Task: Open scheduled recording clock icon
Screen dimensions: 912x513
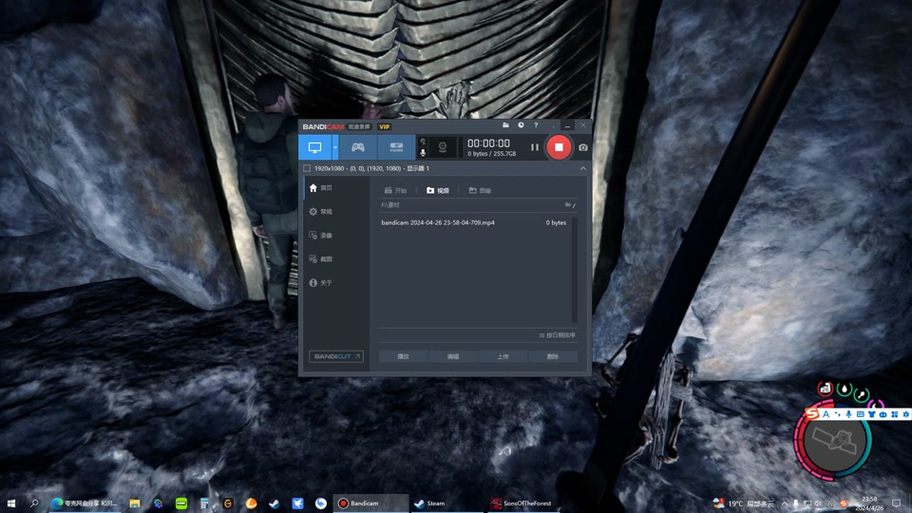Action: point(521,125)
